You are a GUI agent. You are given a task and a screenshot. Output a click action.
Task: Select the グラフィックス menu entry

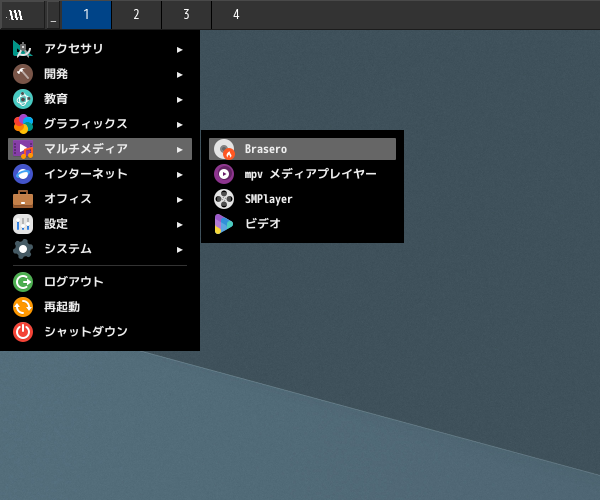99,124
